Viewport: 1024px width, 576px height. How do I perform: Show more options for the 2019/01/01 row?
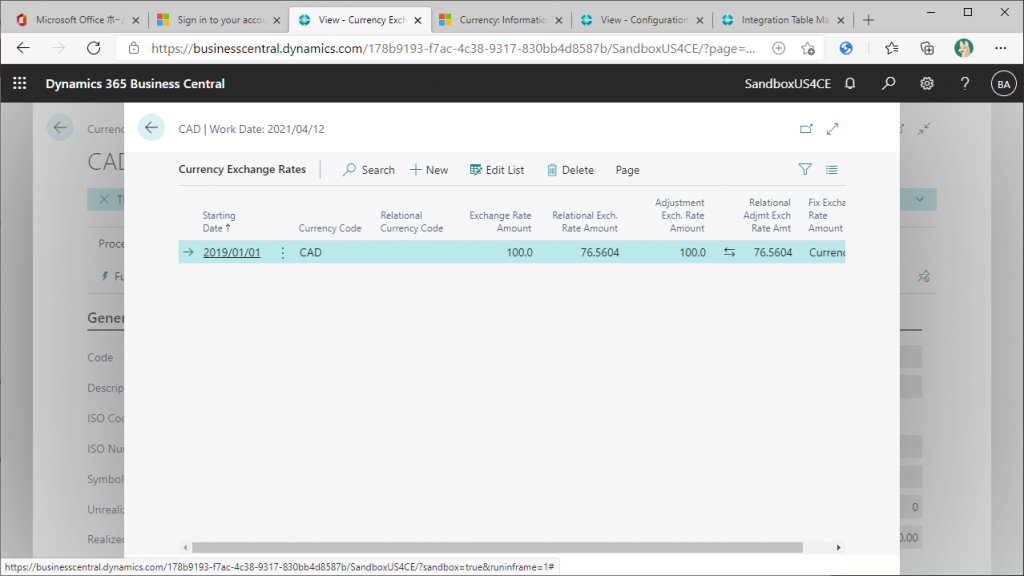(x=283, y=253)
